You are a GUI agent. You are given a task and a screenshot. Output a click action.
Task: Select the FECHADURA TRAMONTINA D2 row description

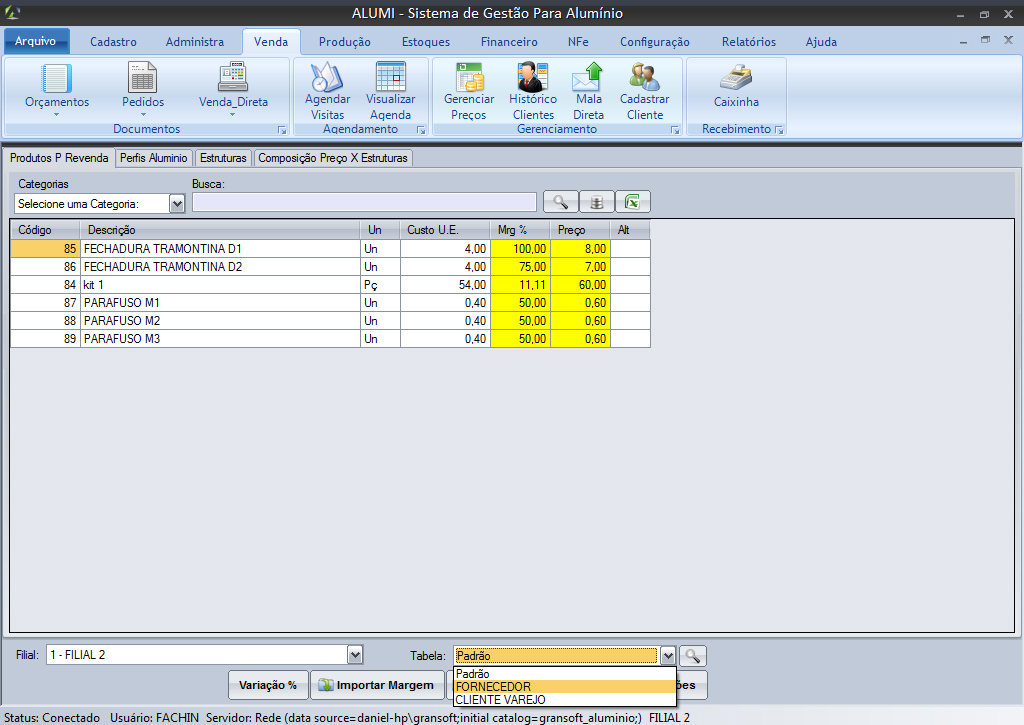pos(219,266)
